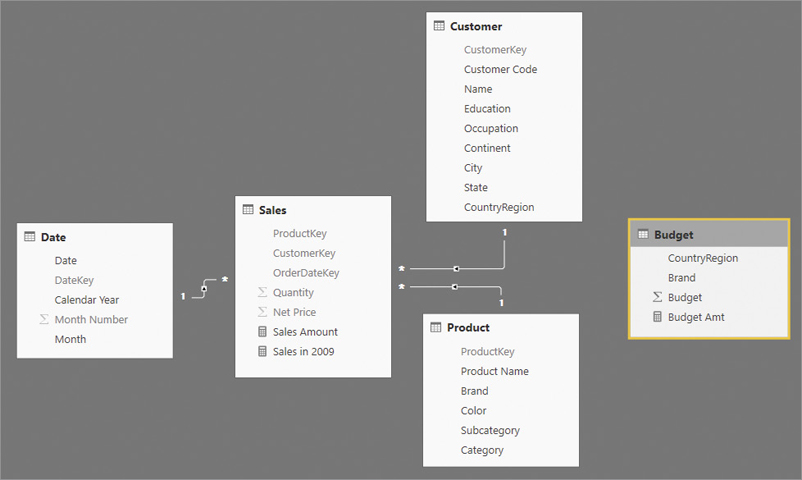Viewport: 802px width, 480px height.
Task: Select CountryRegion in the Customer table
Action: point(499,207)
